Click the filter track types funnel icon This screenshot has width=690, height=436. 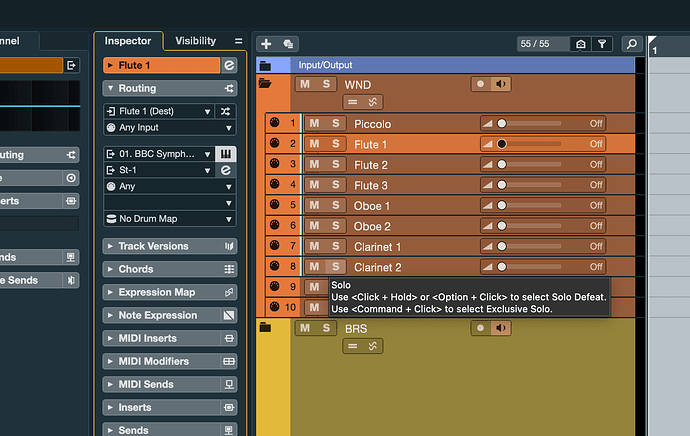pyautogui.click(x=602, y=44)
